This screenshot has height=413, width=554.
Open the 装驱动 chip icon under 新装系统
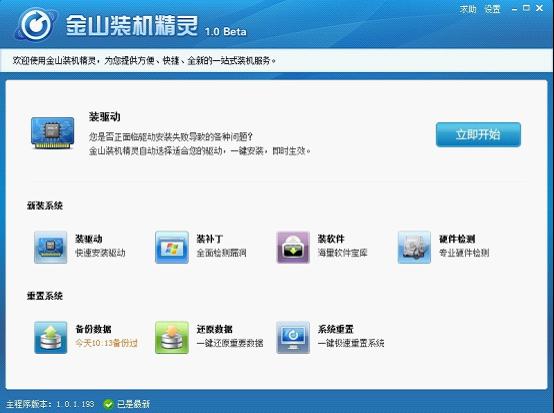coord(51,247)
